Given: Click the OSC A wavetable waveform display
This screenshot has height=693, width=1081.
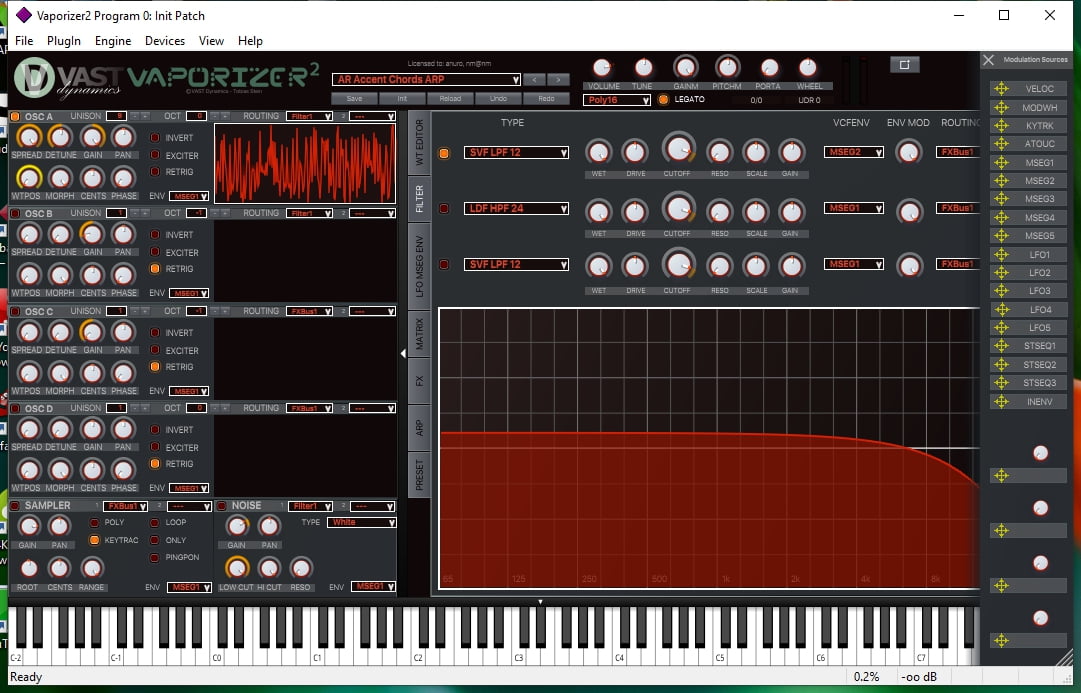Looking at the screenshot, I should [x=305, y=163].
